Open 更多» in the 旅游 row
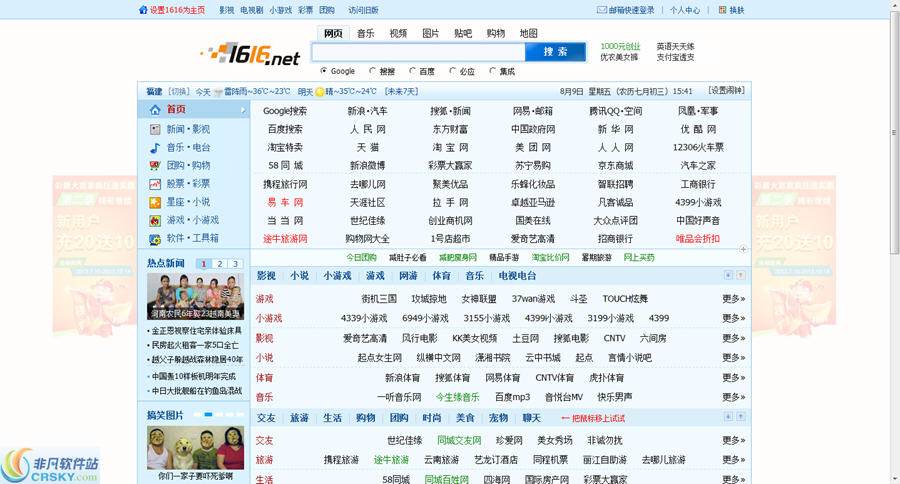Viewport: 900px width, 484px height. (734, 459)
